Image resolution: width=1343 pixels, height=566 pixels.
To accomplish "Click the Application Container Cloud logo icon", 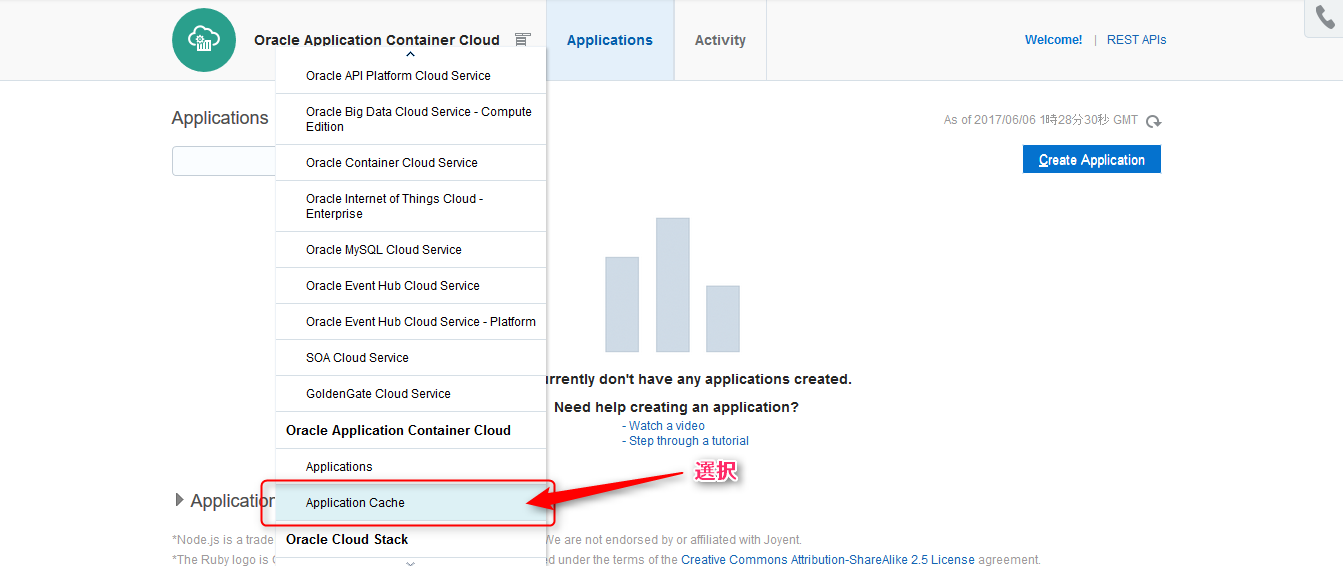I will point(204,40).
